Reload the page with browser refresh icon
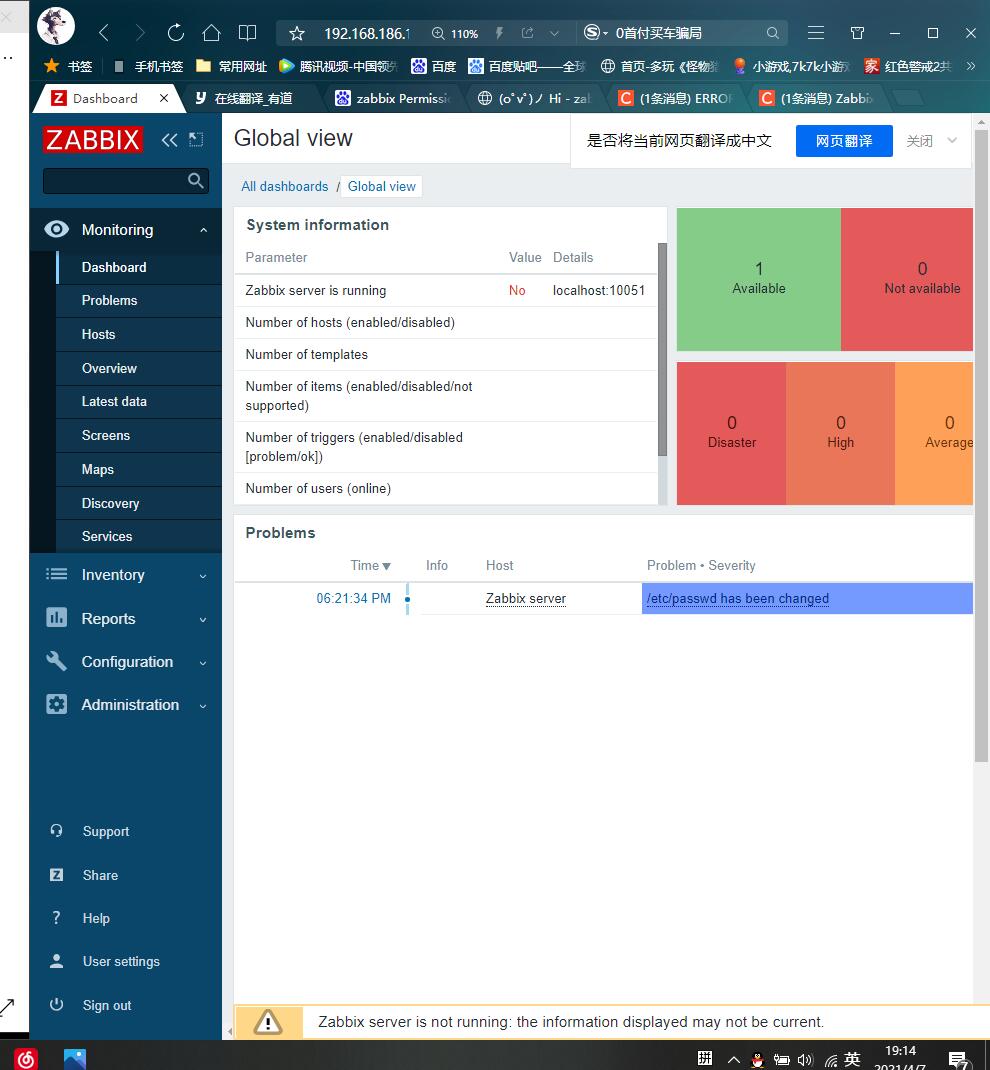This screenshot has height=1070, width=990. [x=175, y=32]
